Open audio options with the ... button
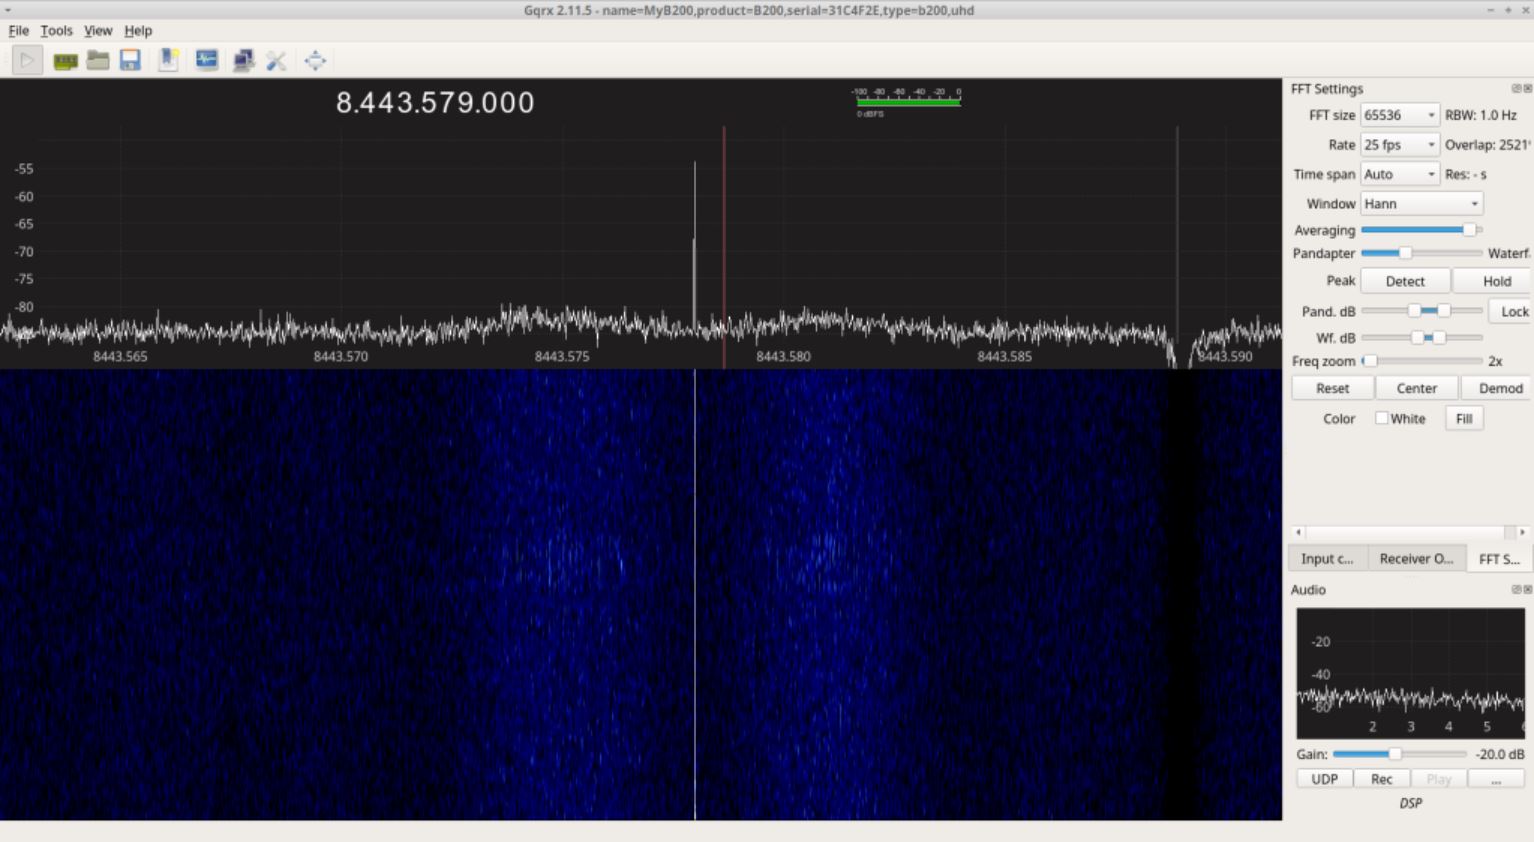This screenshot has height=842, width=1534. 1496,779
